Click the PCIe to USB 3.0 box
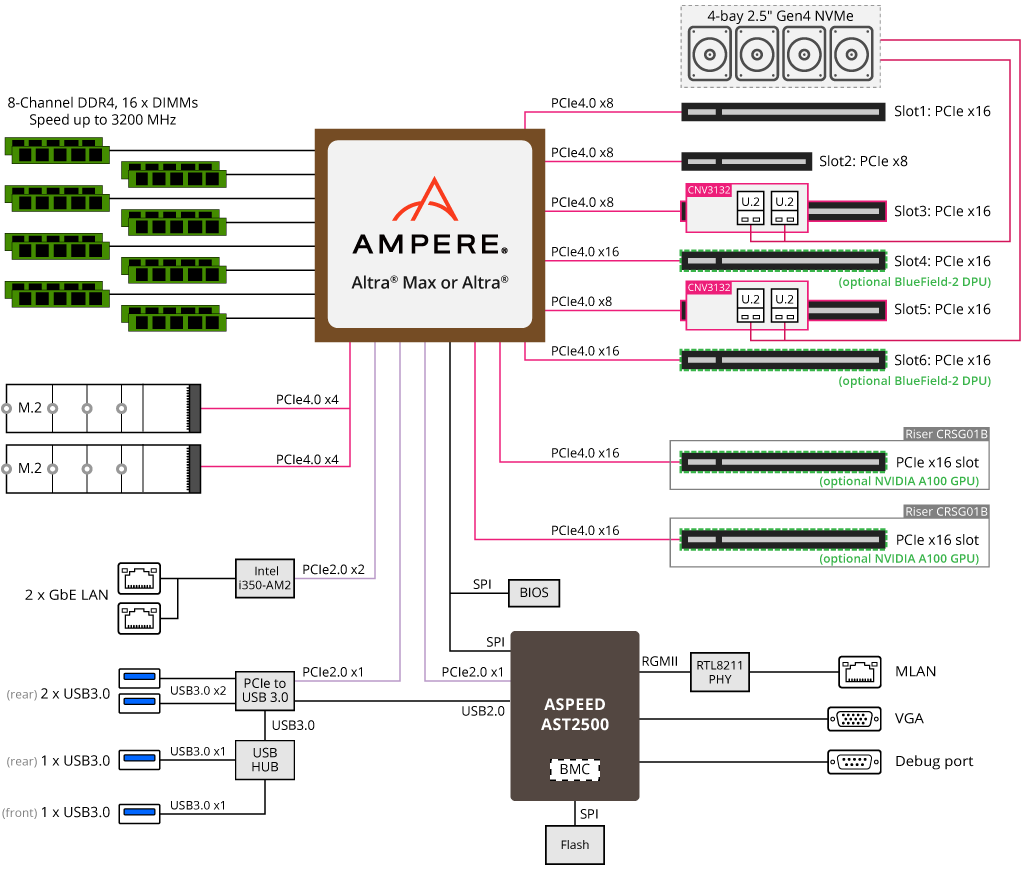The width and height of the screenshot is (1025, 875). point(265,690)
